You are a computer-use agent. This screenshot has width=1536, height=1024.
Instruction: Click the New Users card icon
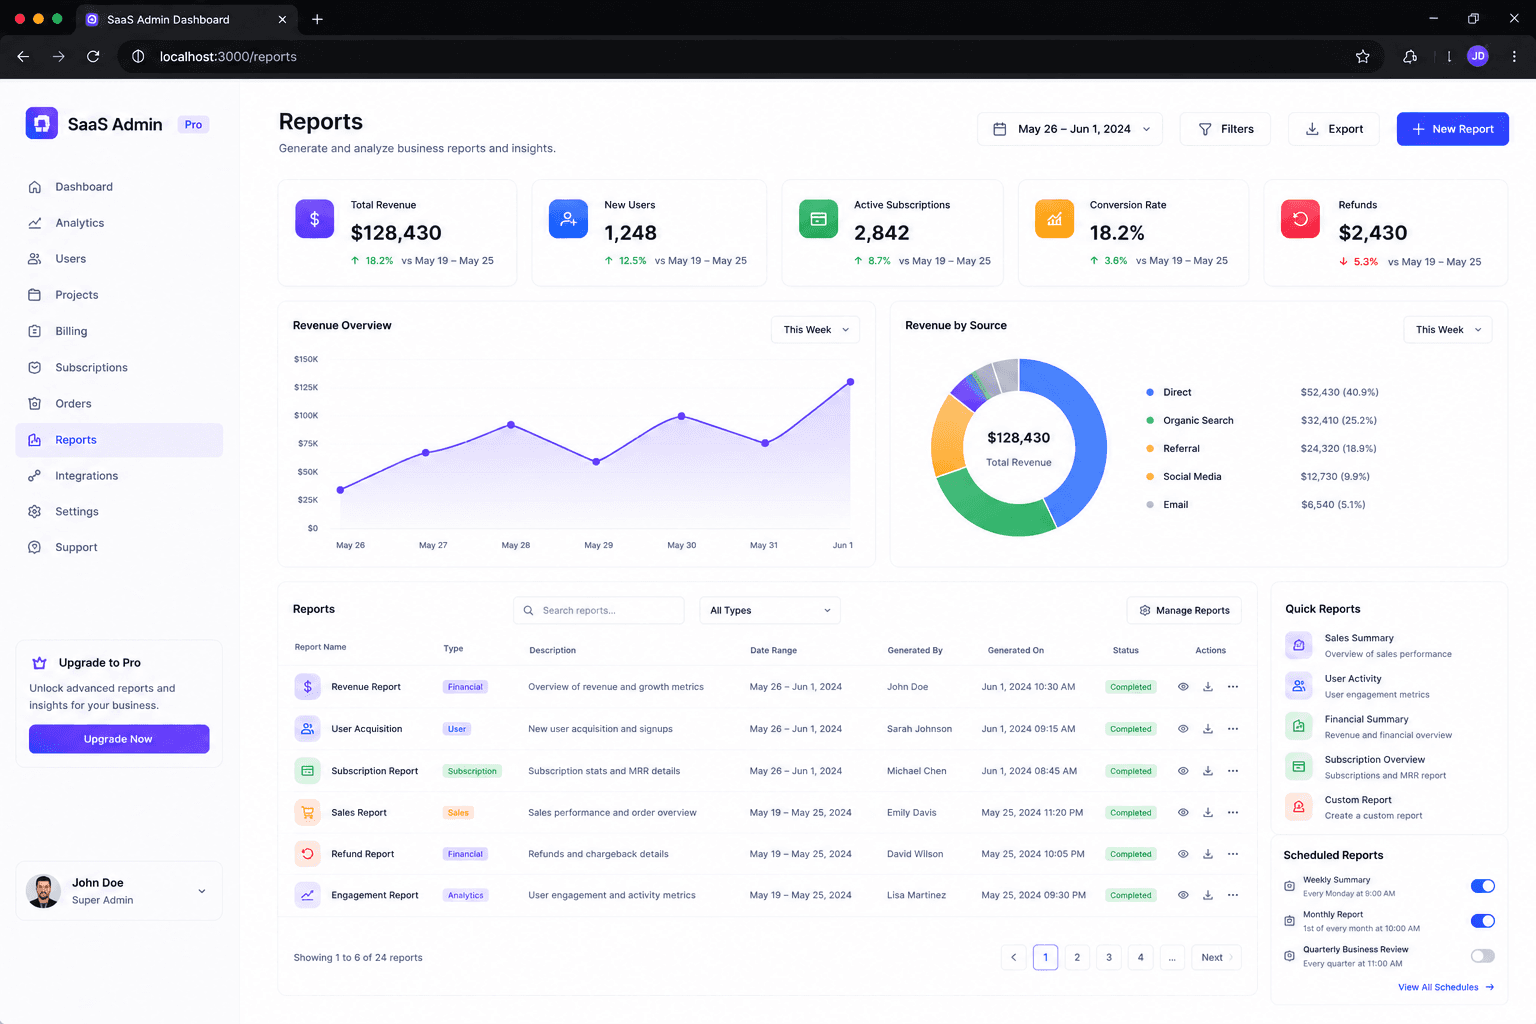568,218
